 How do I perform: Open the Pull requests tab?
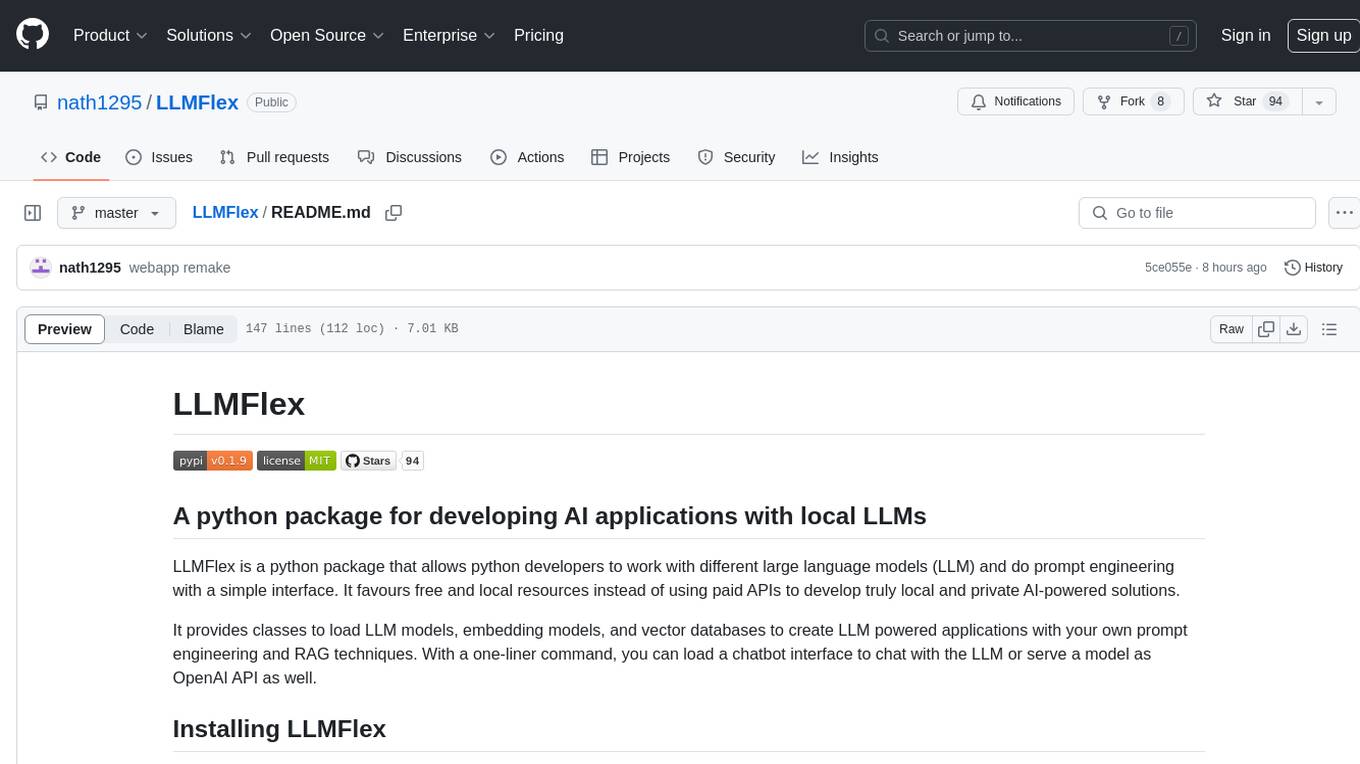(x=274, y=157)
